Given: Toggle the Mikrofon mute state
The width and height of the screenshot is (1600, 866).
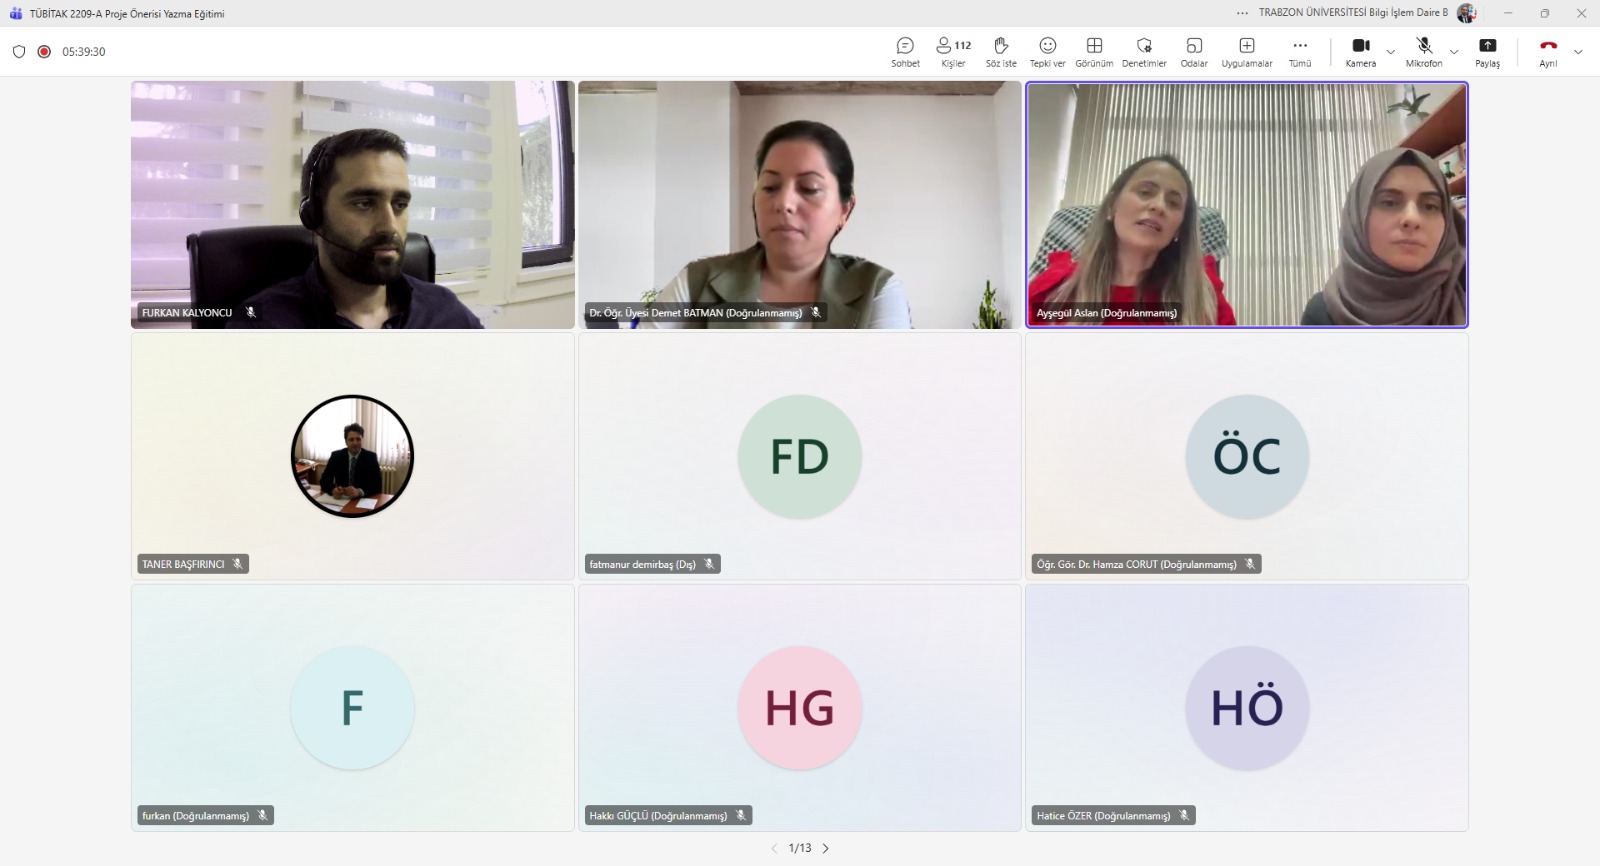Looking at the screenshot, I should pos(1423,51).
